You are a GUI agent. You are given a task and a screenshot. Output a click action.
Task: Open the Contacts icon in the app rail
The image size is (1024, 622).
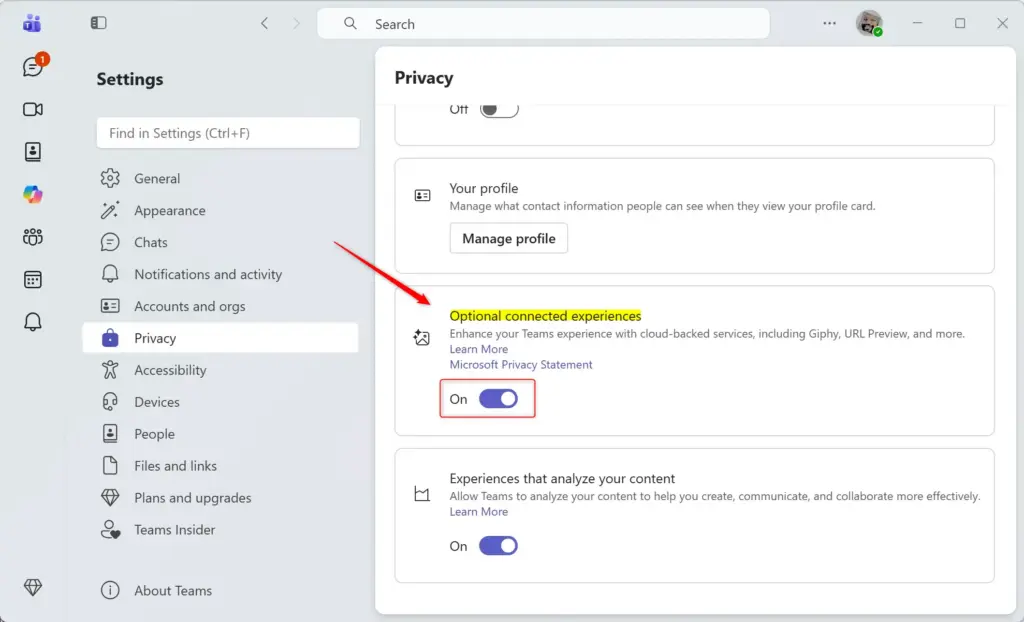33,152
